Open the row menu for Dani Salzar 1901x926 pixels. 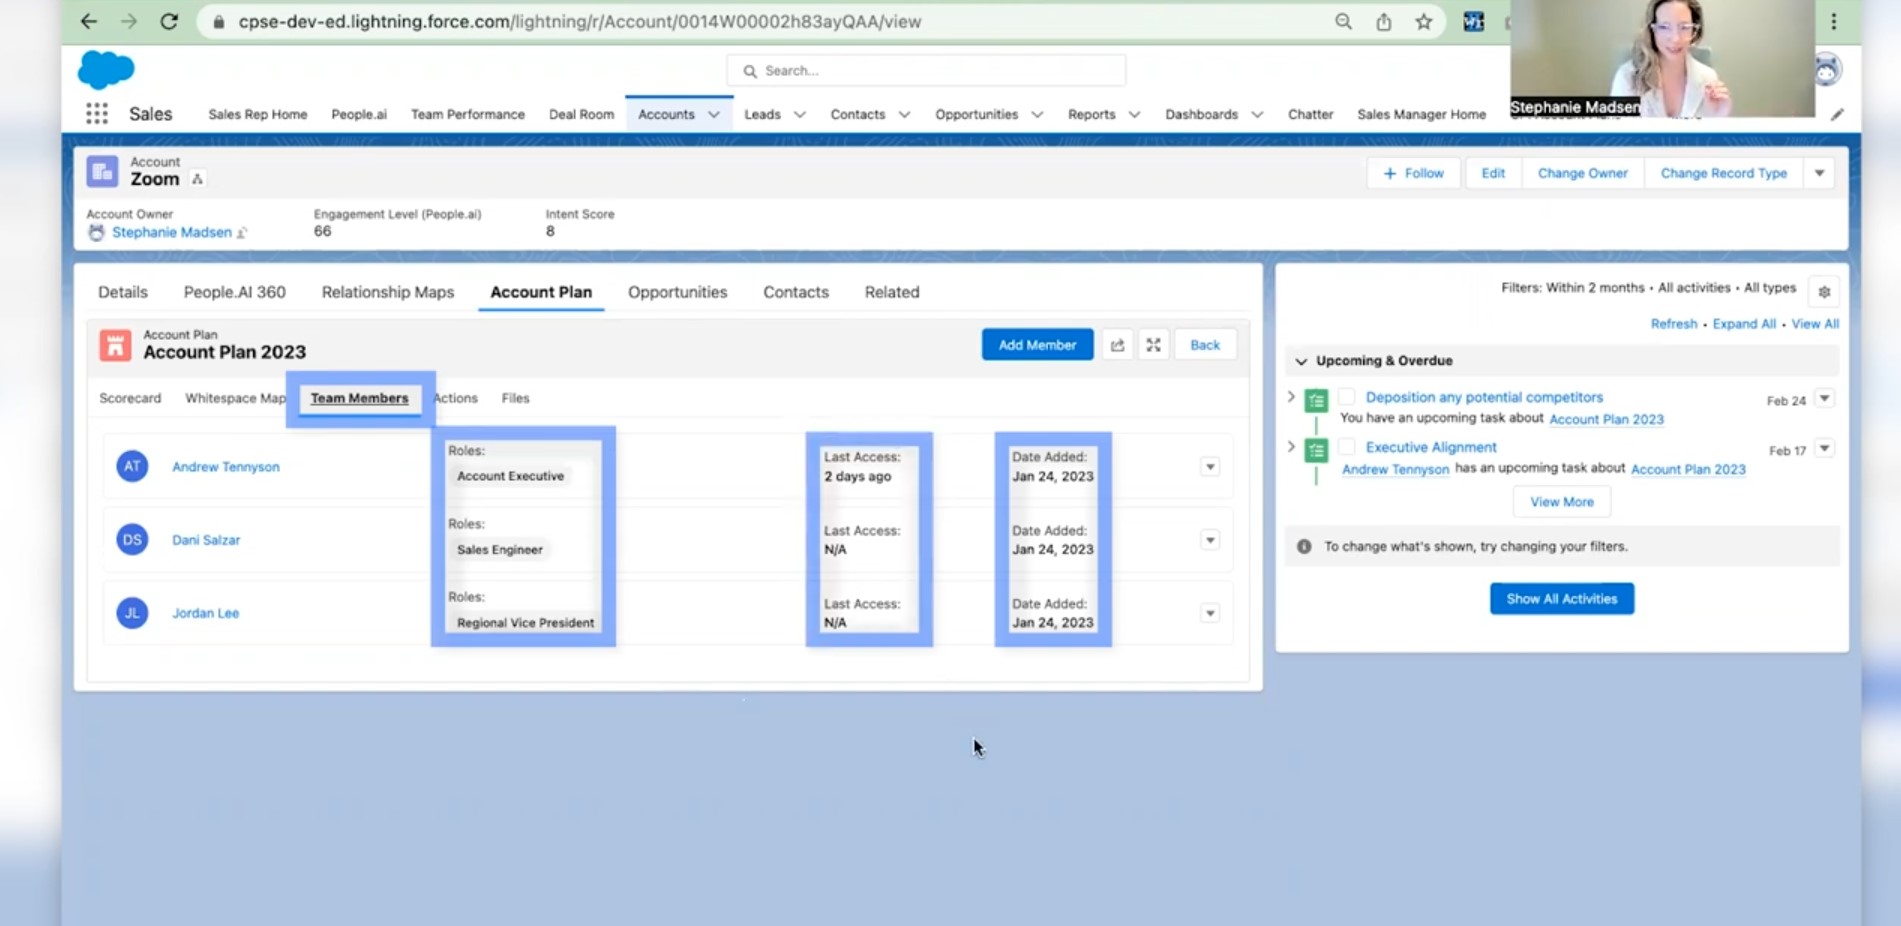tap(1210, 540)
